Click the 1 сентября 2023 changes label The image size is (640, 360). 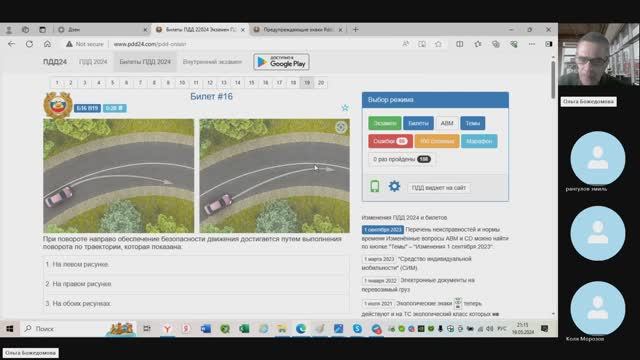click(x=383, y=230)
